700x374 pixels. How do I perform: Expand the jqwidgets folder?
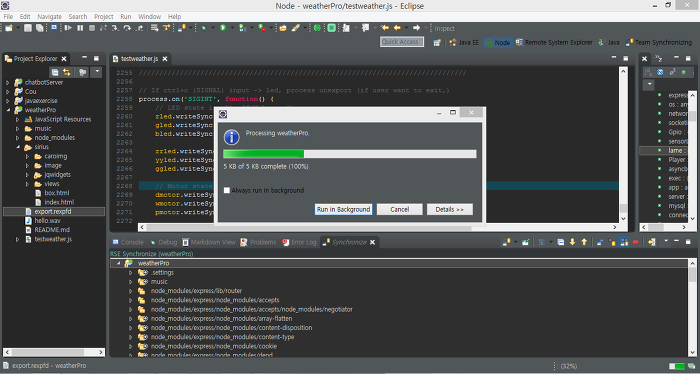click(27, 175)
